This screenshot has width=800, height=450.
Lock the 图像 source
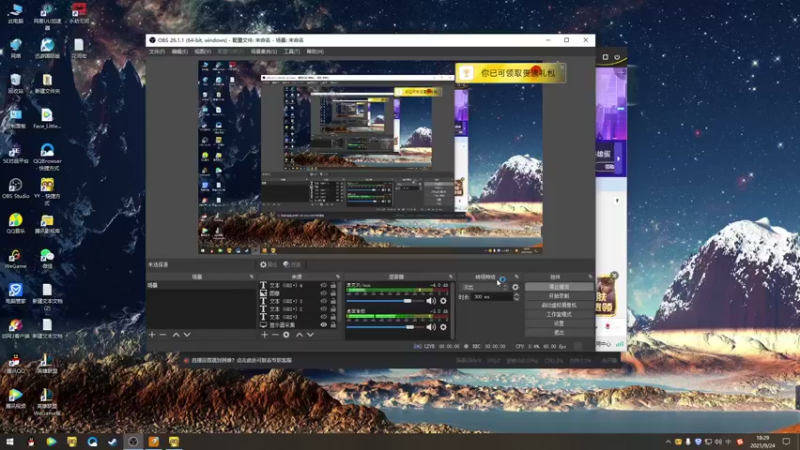click(x=333, y=293)
